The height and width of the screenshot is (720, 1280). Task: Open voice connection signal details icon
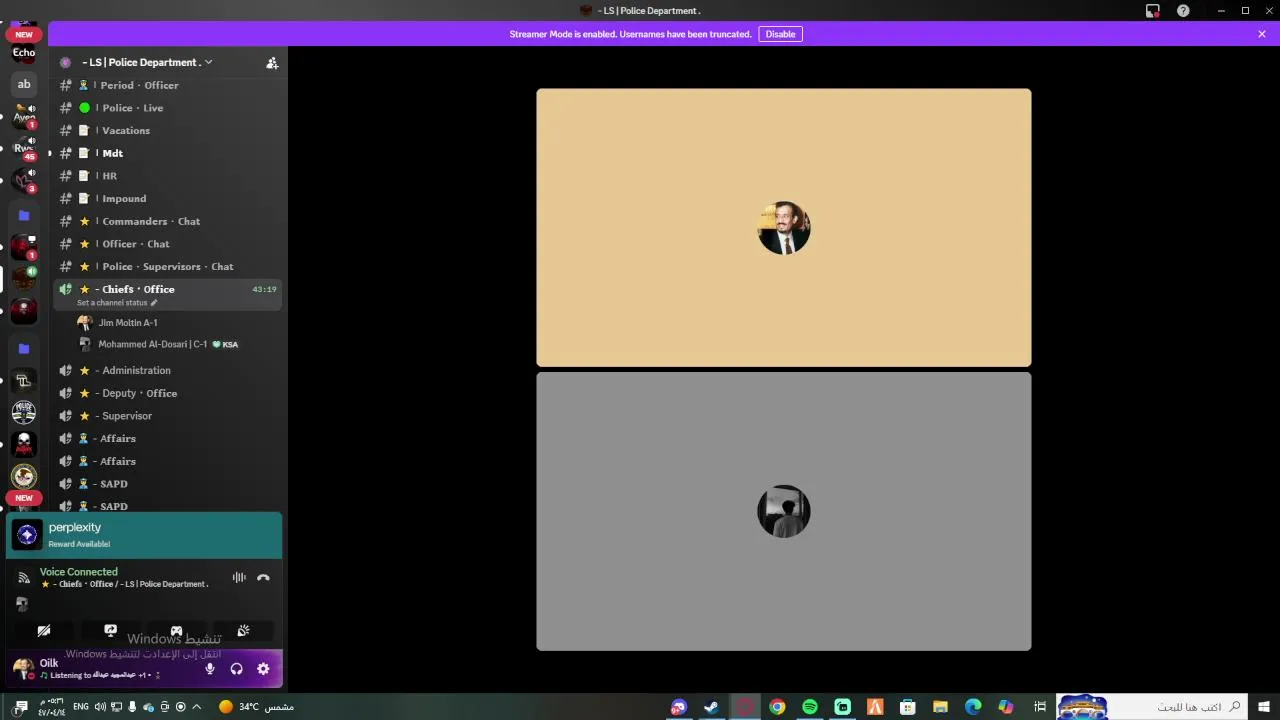pos(24,578)
